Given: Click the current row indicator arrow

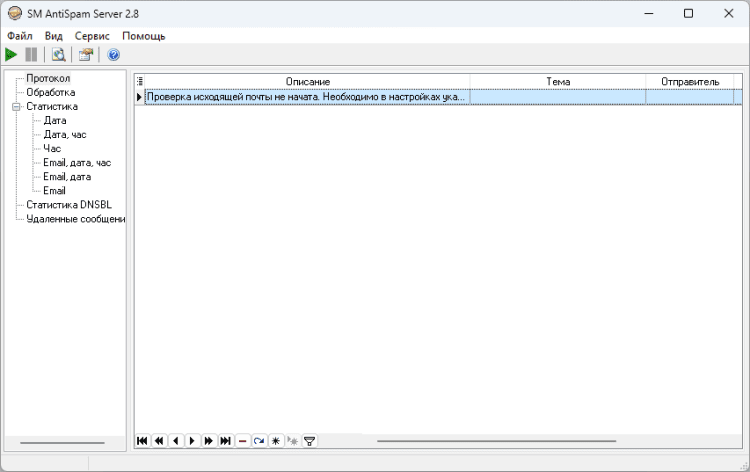Looking at the screenshot, I should click(x=140, y=97).
